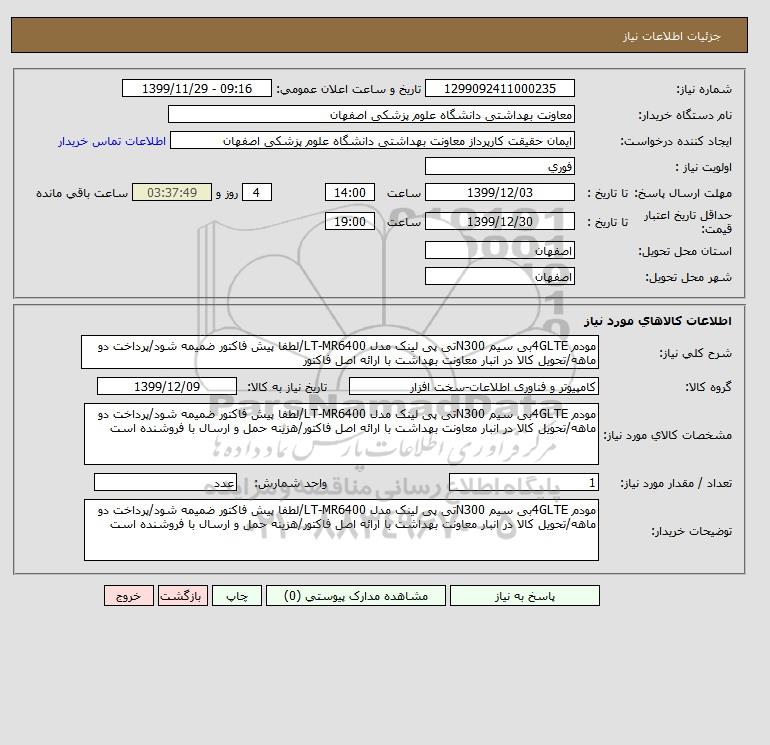Image resolution: width=770 pixels, height=745 pixels.
Task: Click the ایجاد کننده درخواست field
Action: [372, 140]
